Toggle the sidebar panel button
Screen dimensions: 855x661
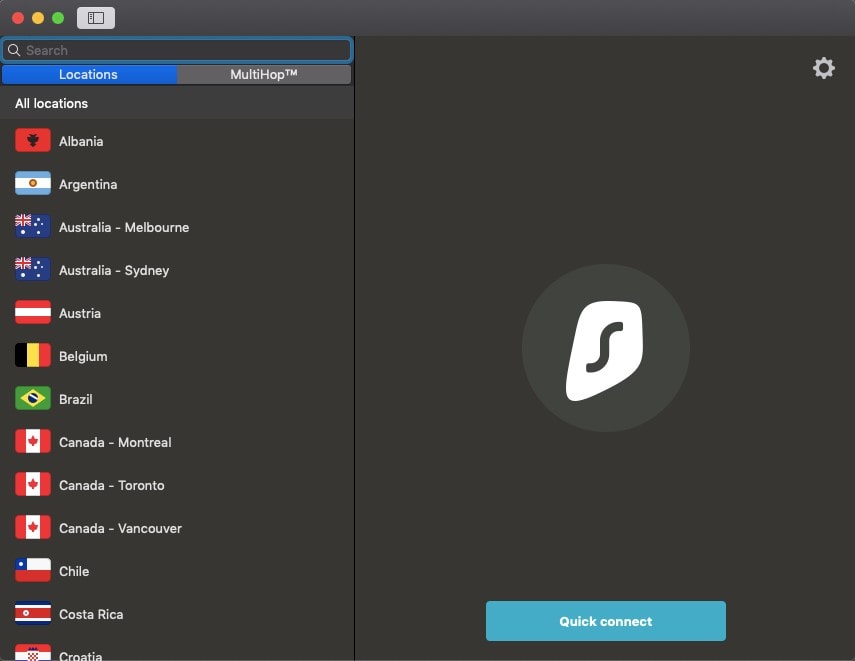pos(96,18)
